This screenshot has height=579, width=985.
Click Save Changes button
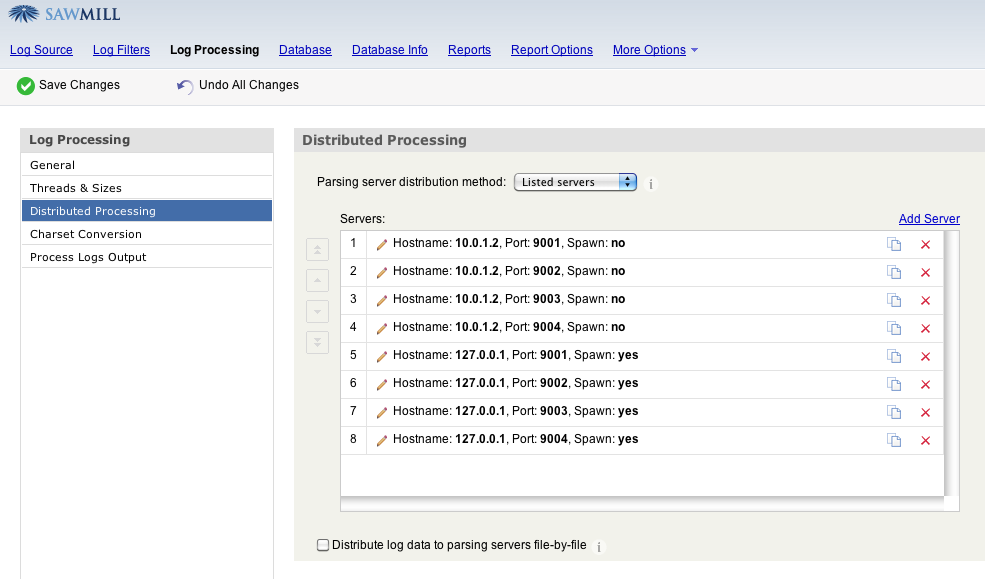click(x=68, y=86)
